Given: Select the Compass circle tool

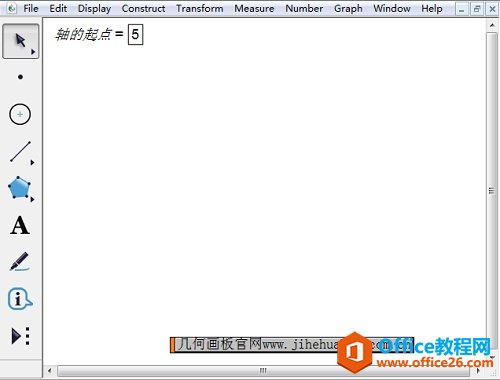Looking at the screenshot, I should click(20, 114).
